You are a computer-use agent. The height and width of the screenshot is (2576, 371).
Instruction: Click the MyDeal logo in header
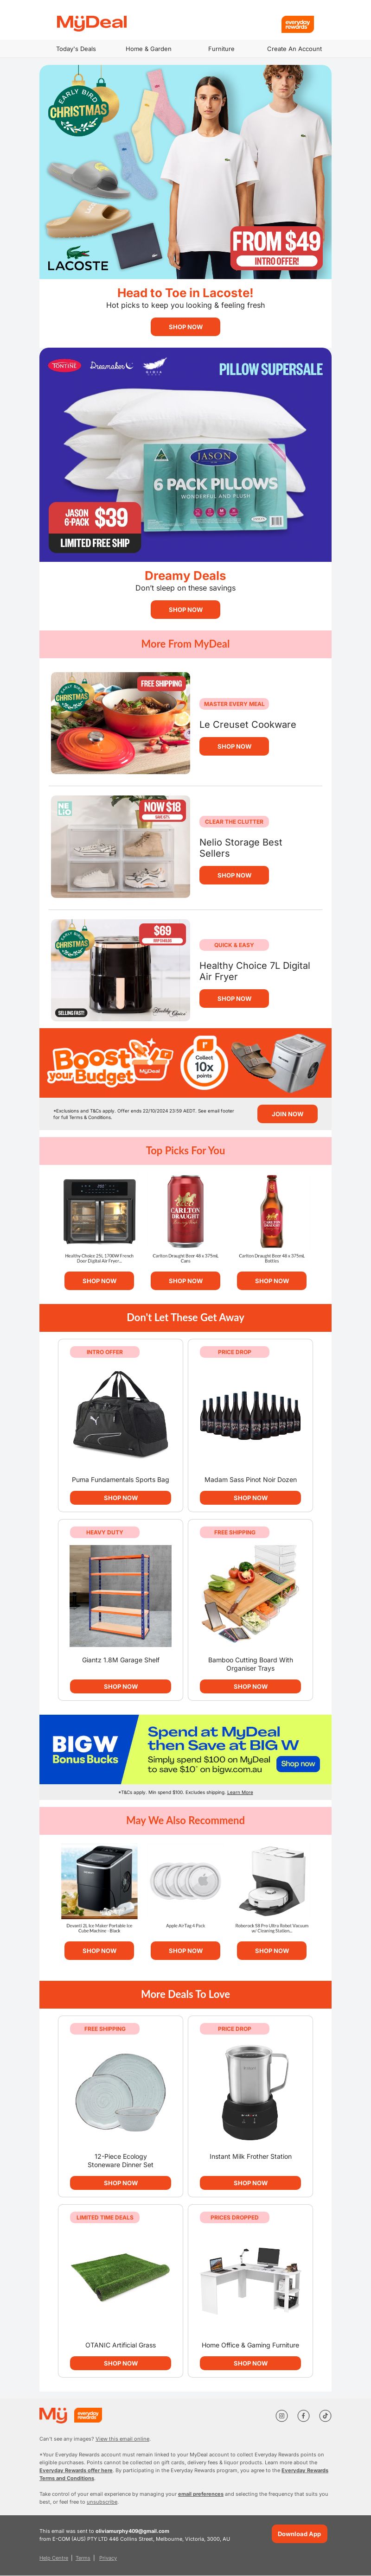pos(92,22)
